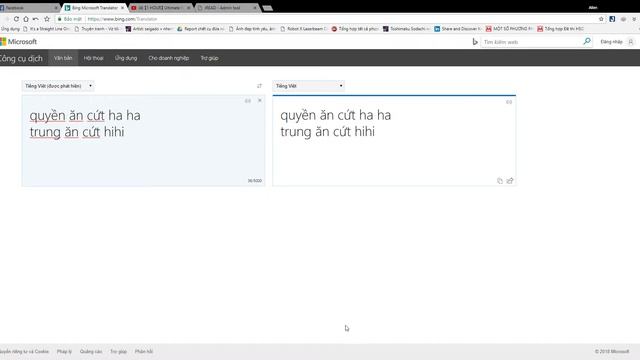
Task: Open a new browser tab
Action: (267, 8)
